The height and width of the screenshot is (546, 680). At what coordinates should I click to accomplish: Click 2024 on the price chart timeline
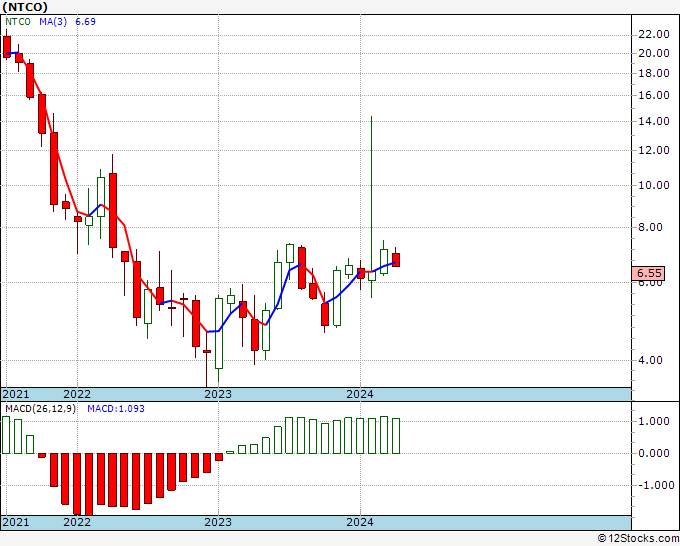coord(360,394)
